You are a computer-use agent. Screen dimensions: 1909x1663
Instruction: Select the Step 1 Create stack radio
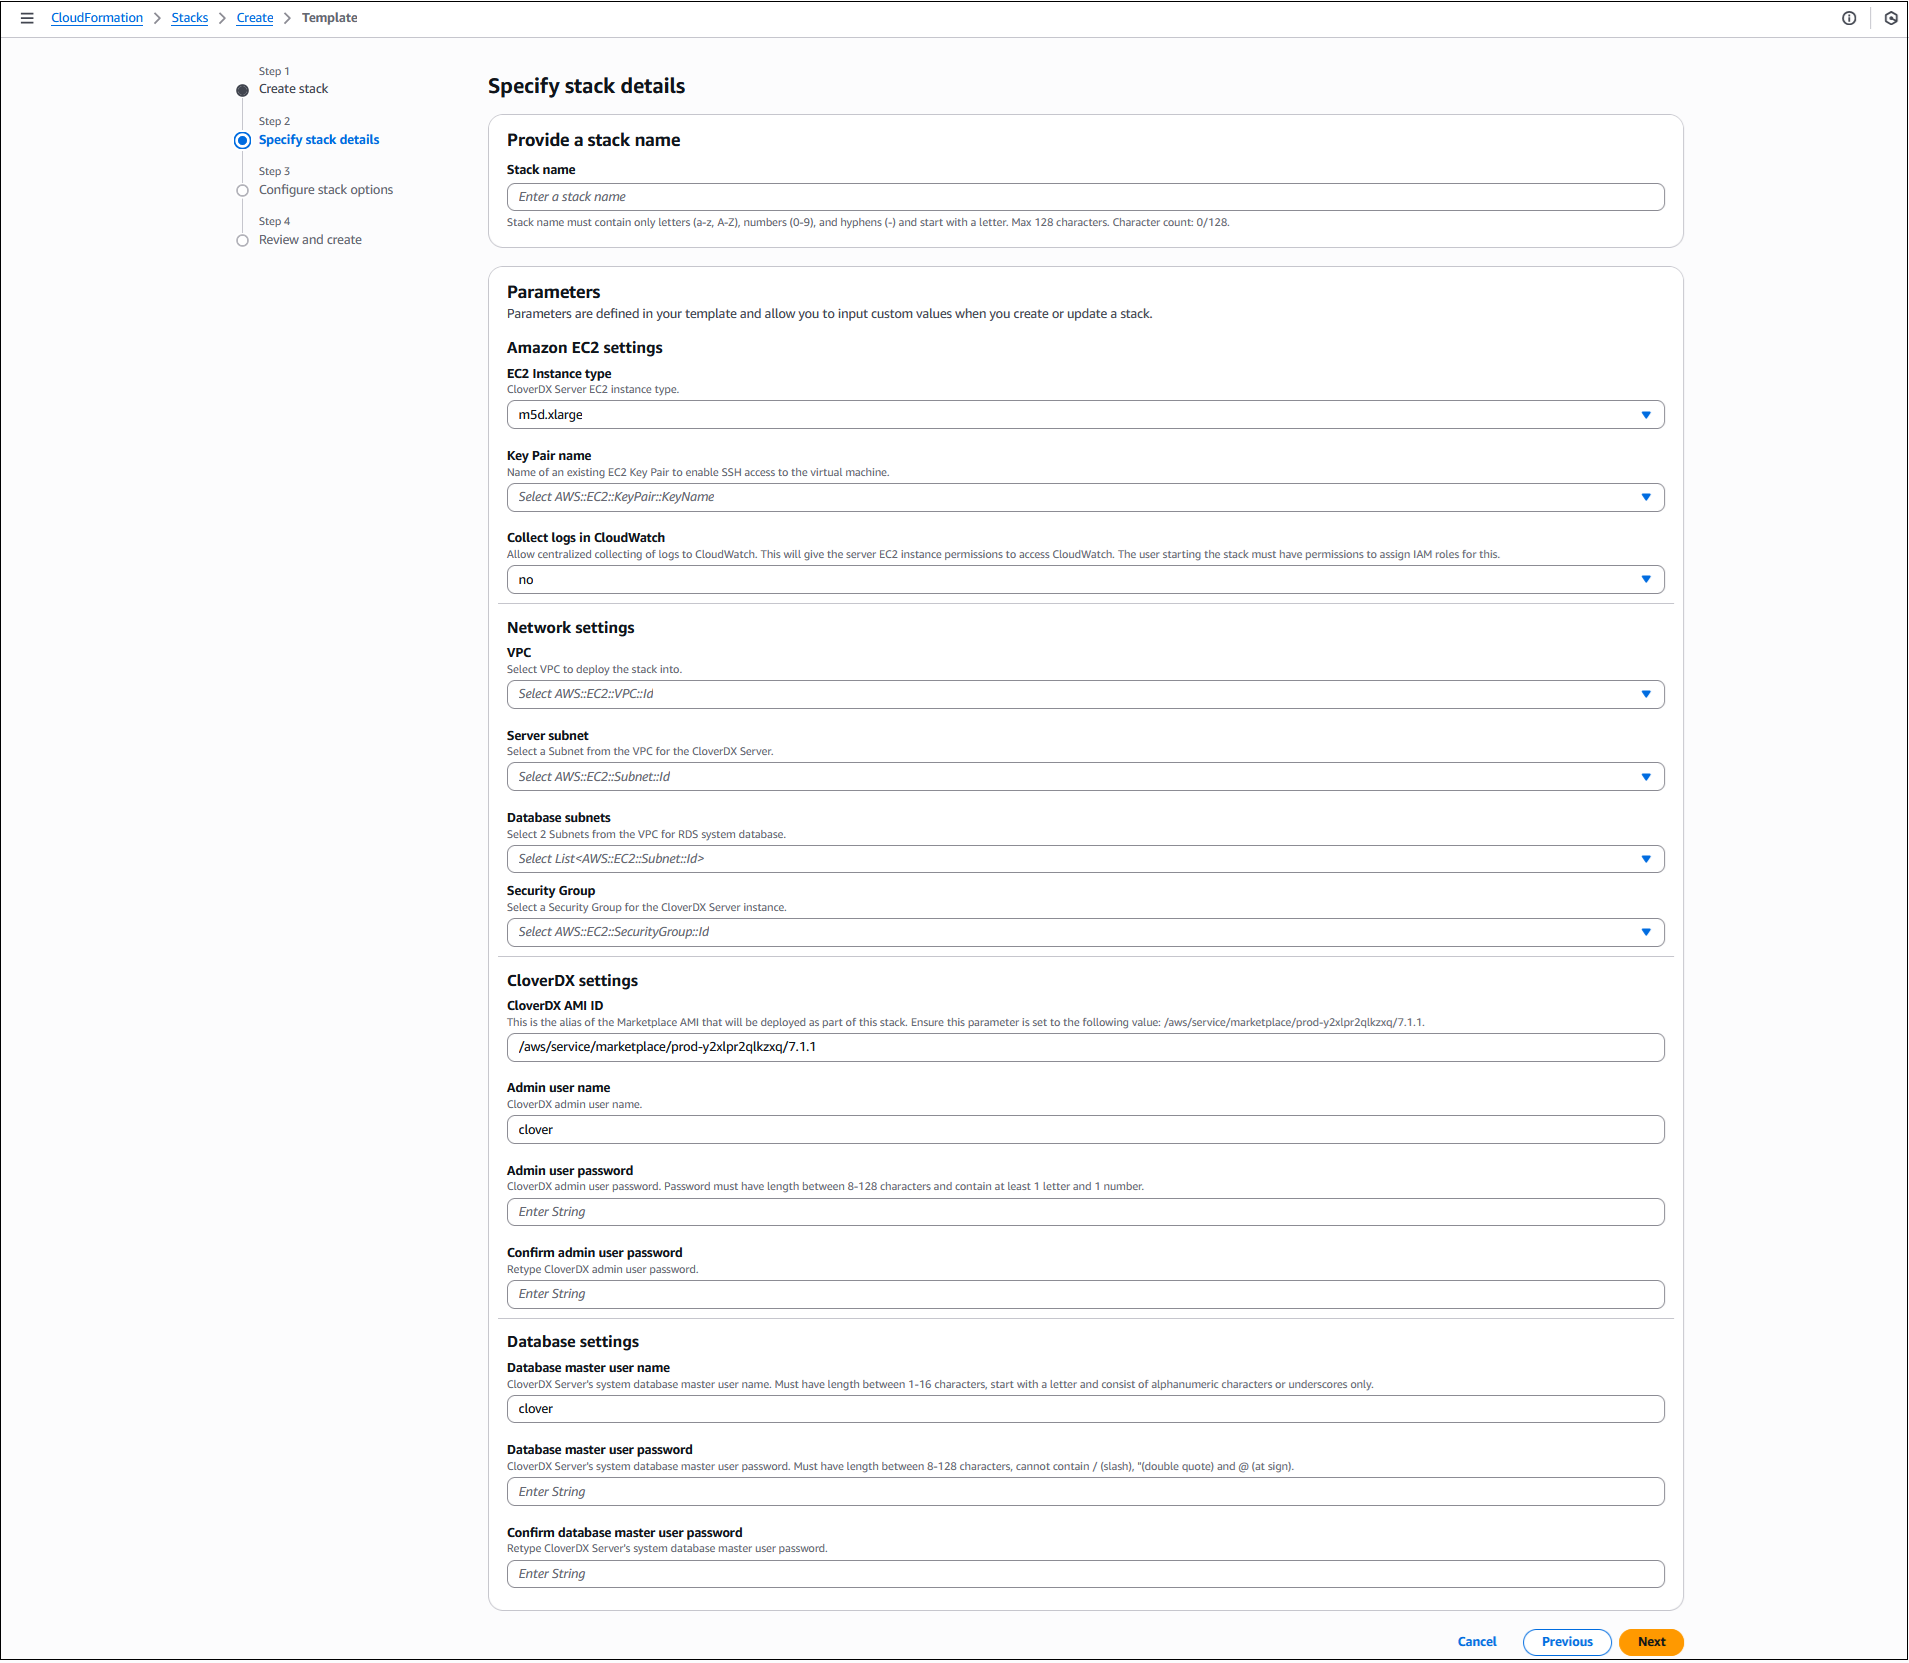(x=242, y=89)
